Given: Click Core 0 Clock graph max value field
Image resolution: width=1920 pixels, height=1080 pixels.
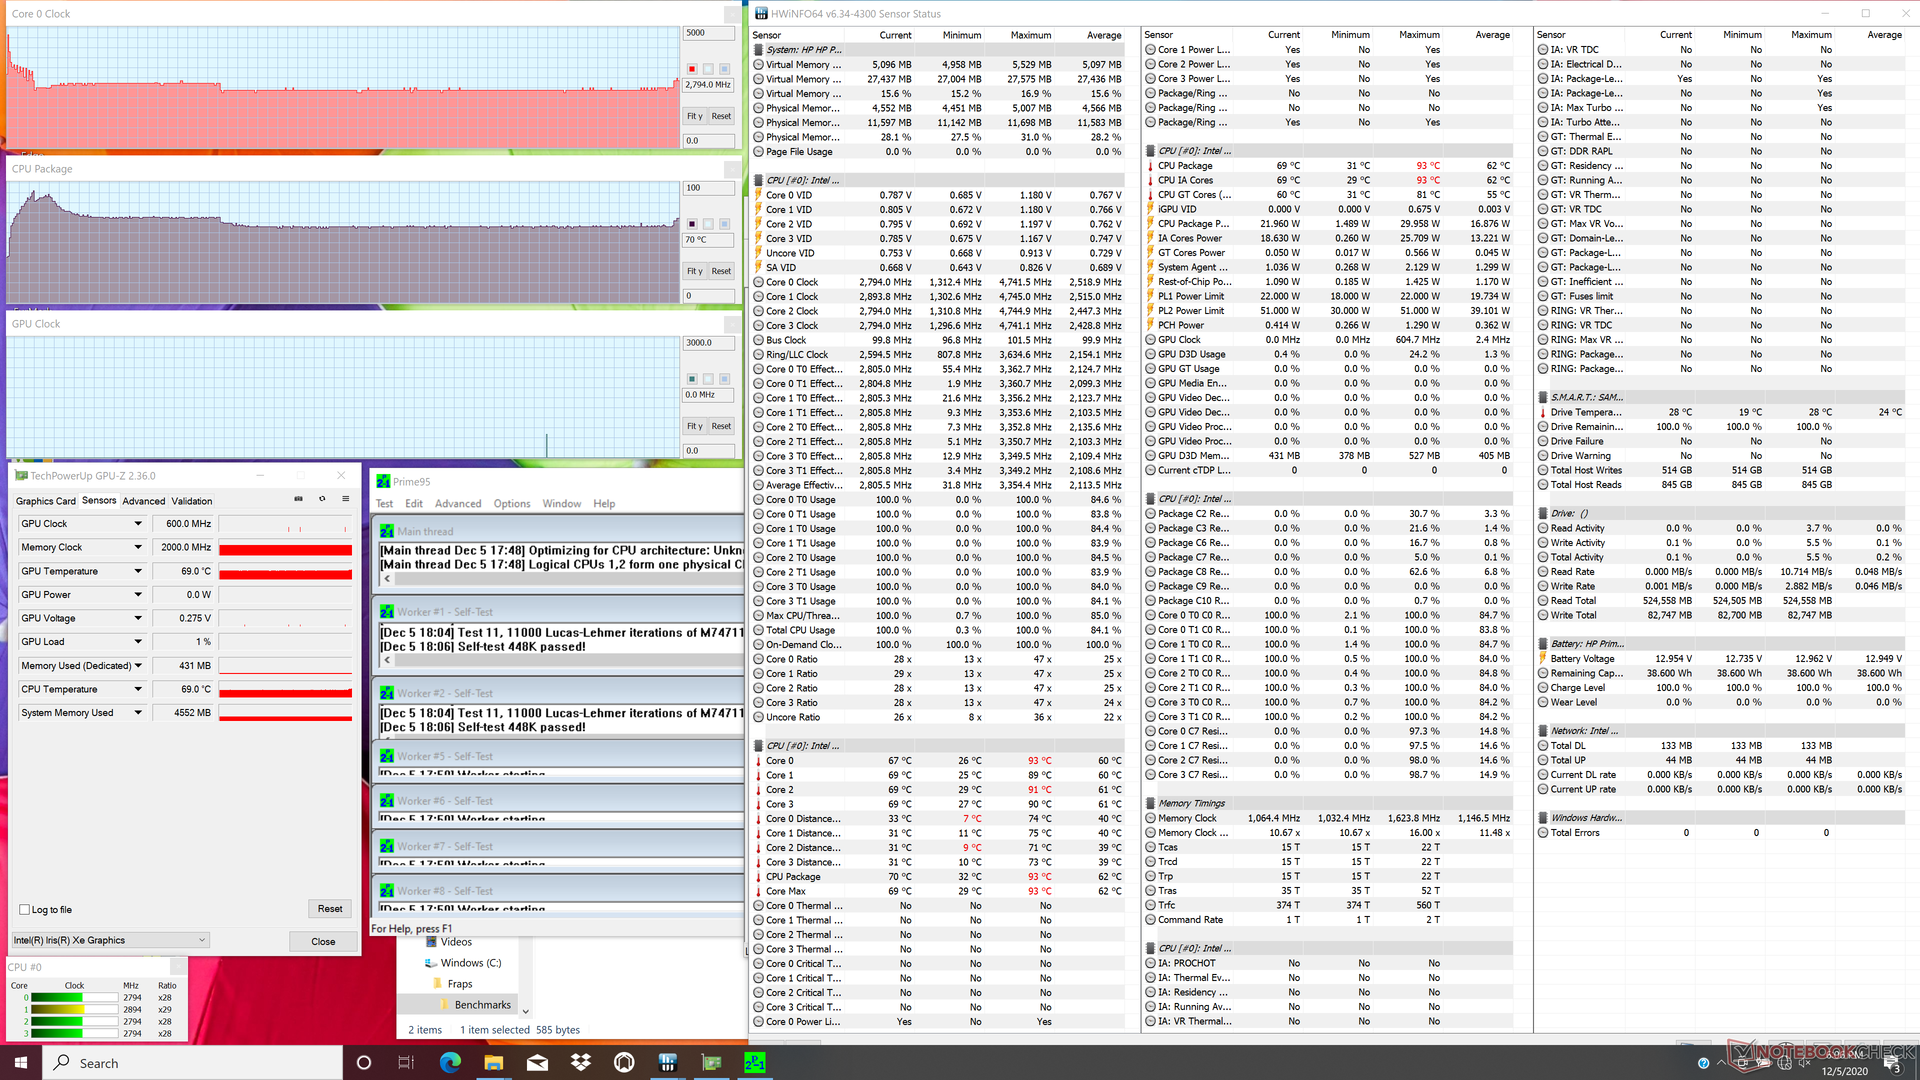Looking at the screenshot, I should click(709, 33).
